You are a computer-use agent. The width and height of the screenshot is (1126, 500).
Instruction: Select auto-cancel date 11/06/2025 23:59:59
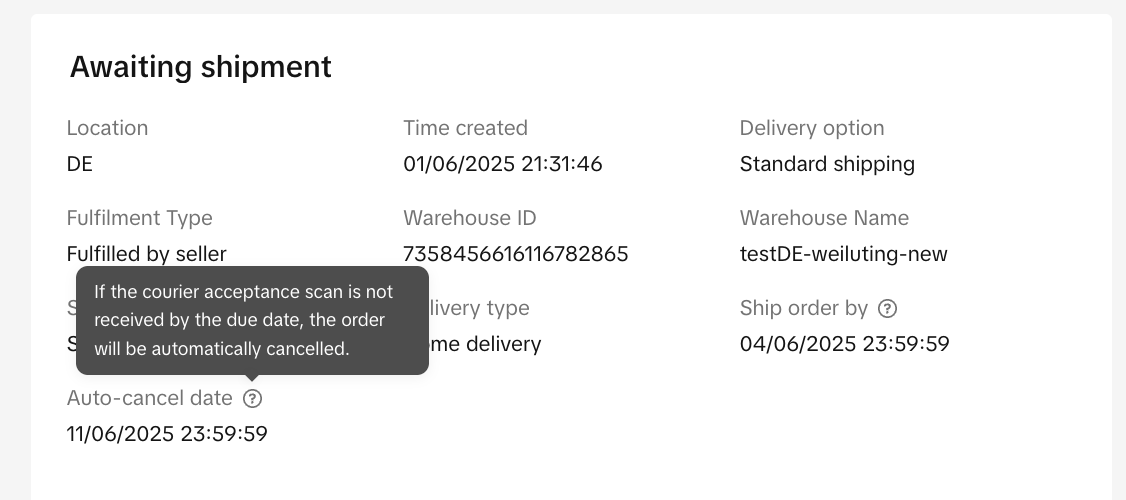(167, 434)
